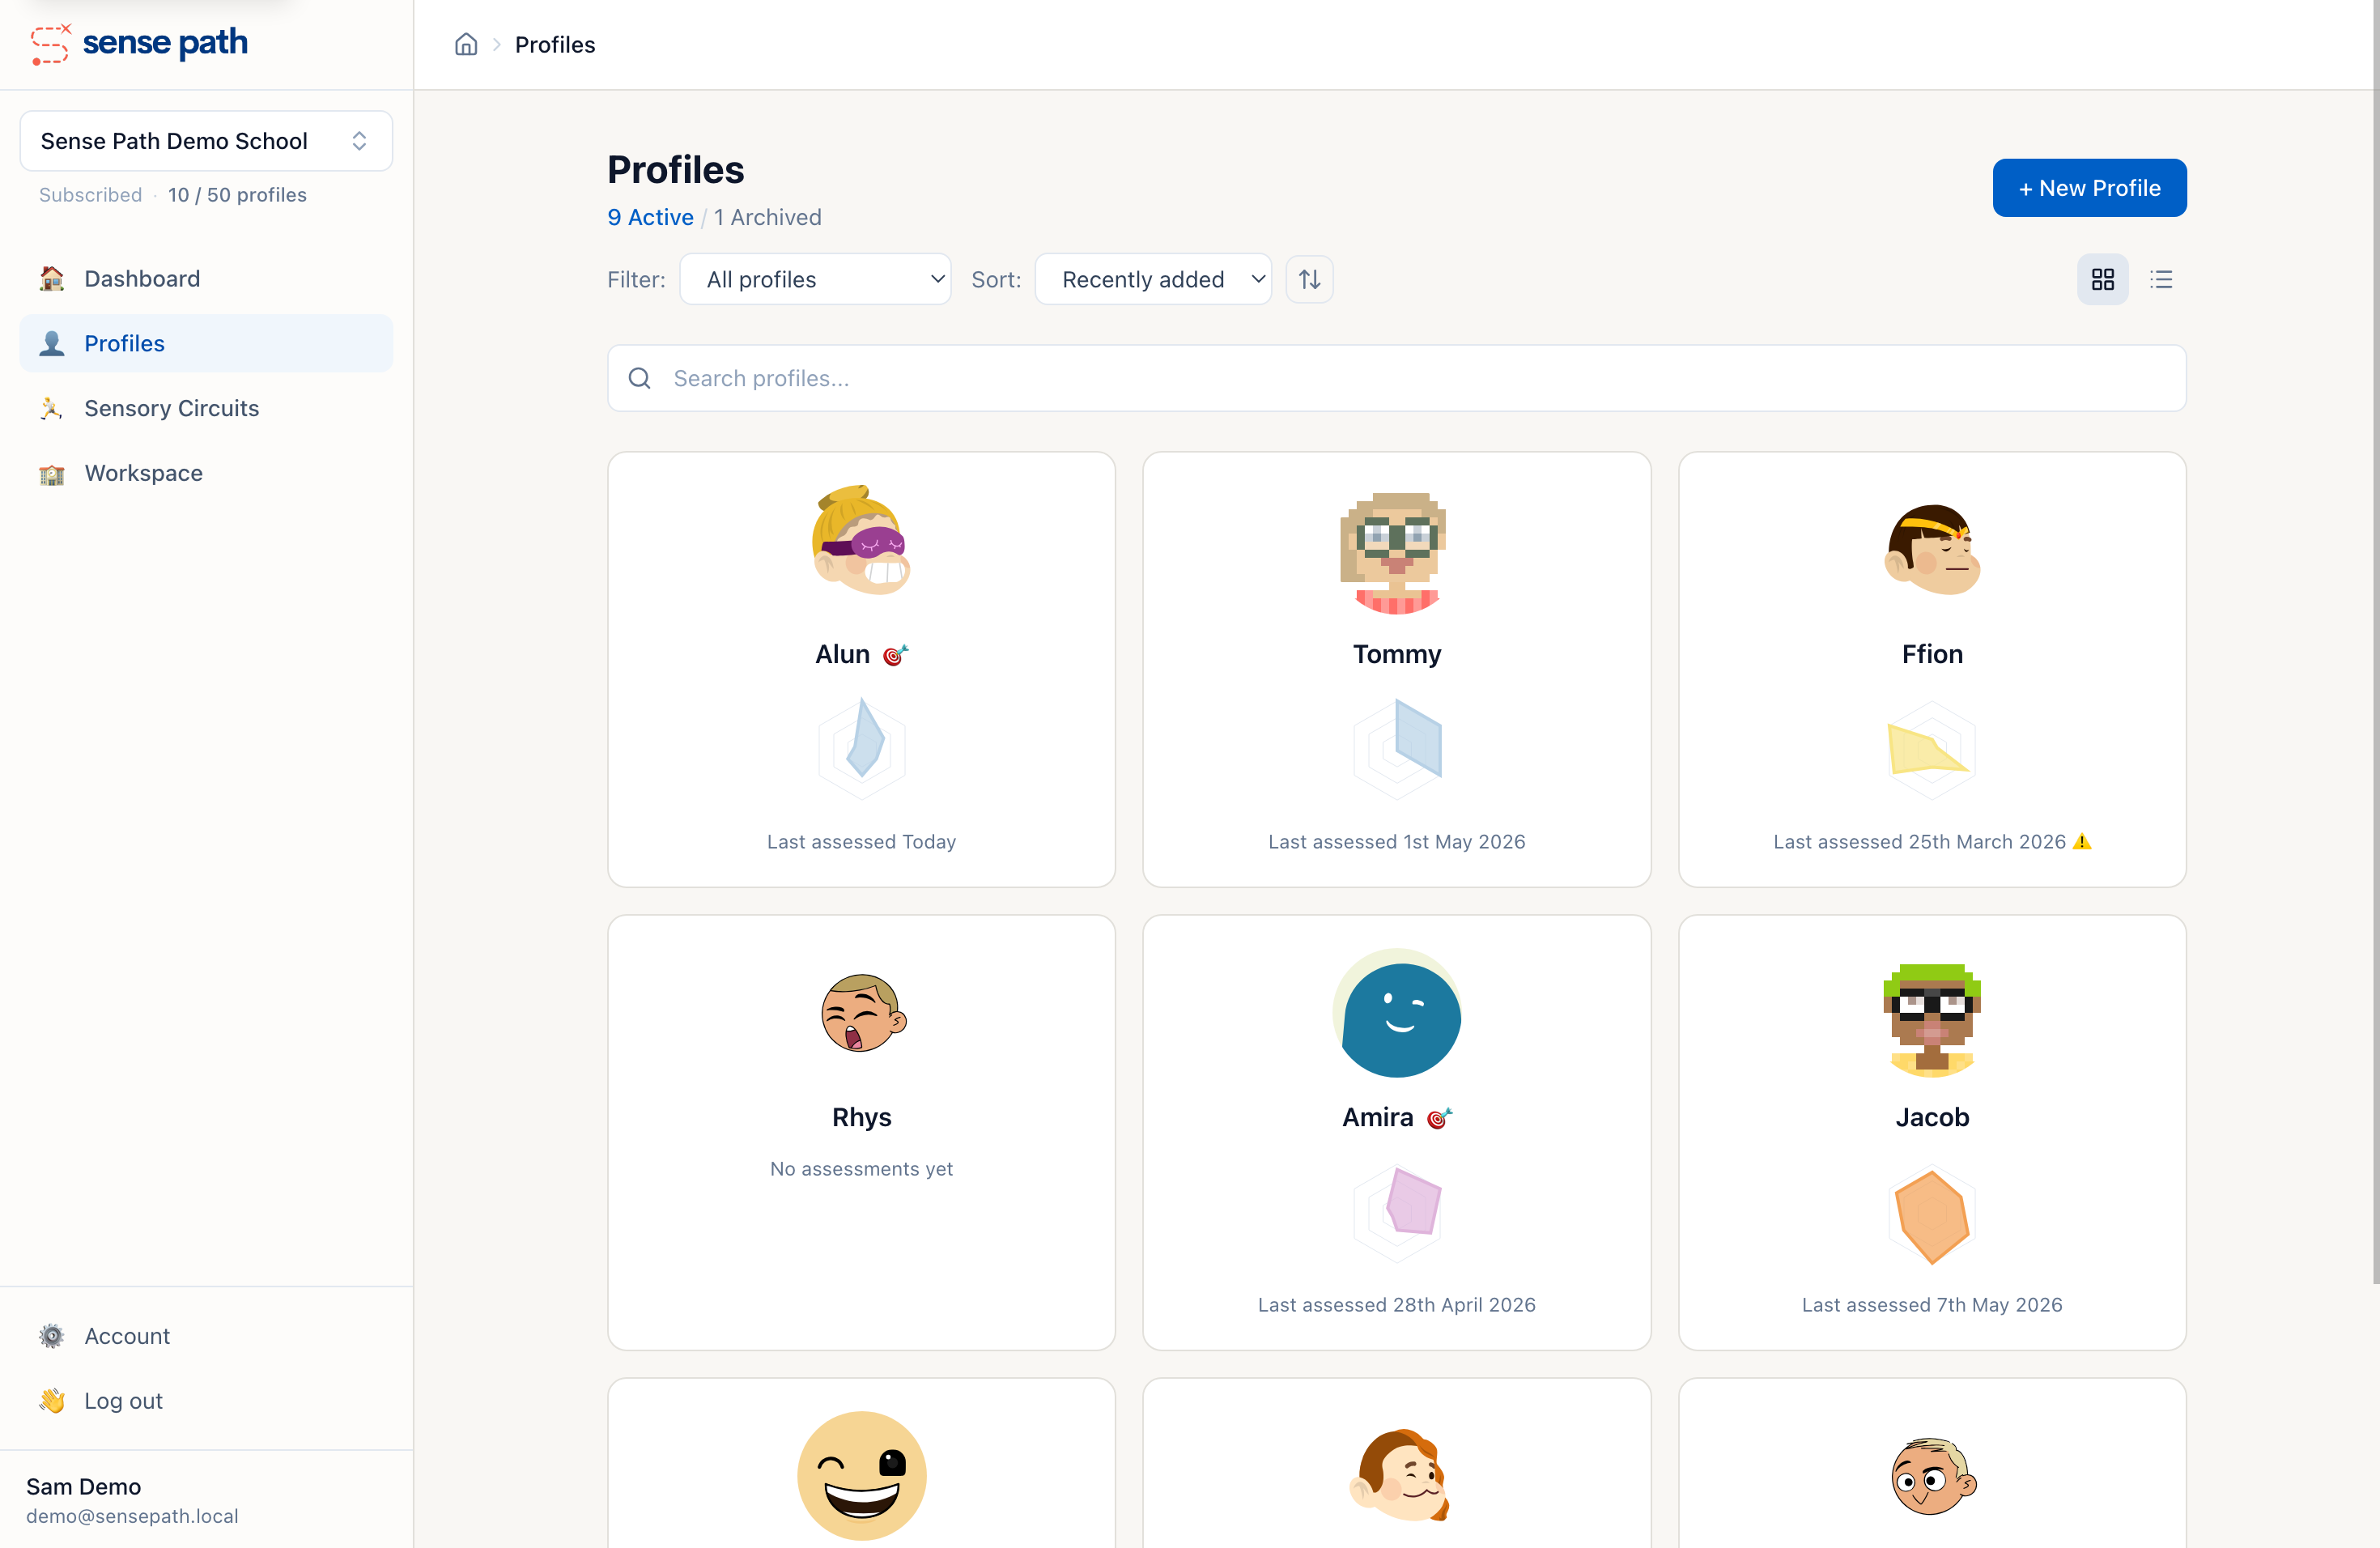Click 'Last assessed Today' on Alun's card

[x=861, y=841]
